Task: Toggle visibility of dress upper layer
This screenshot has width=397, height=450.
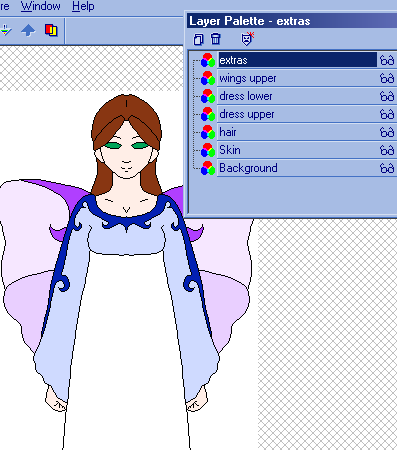Action: click(387, 115)
